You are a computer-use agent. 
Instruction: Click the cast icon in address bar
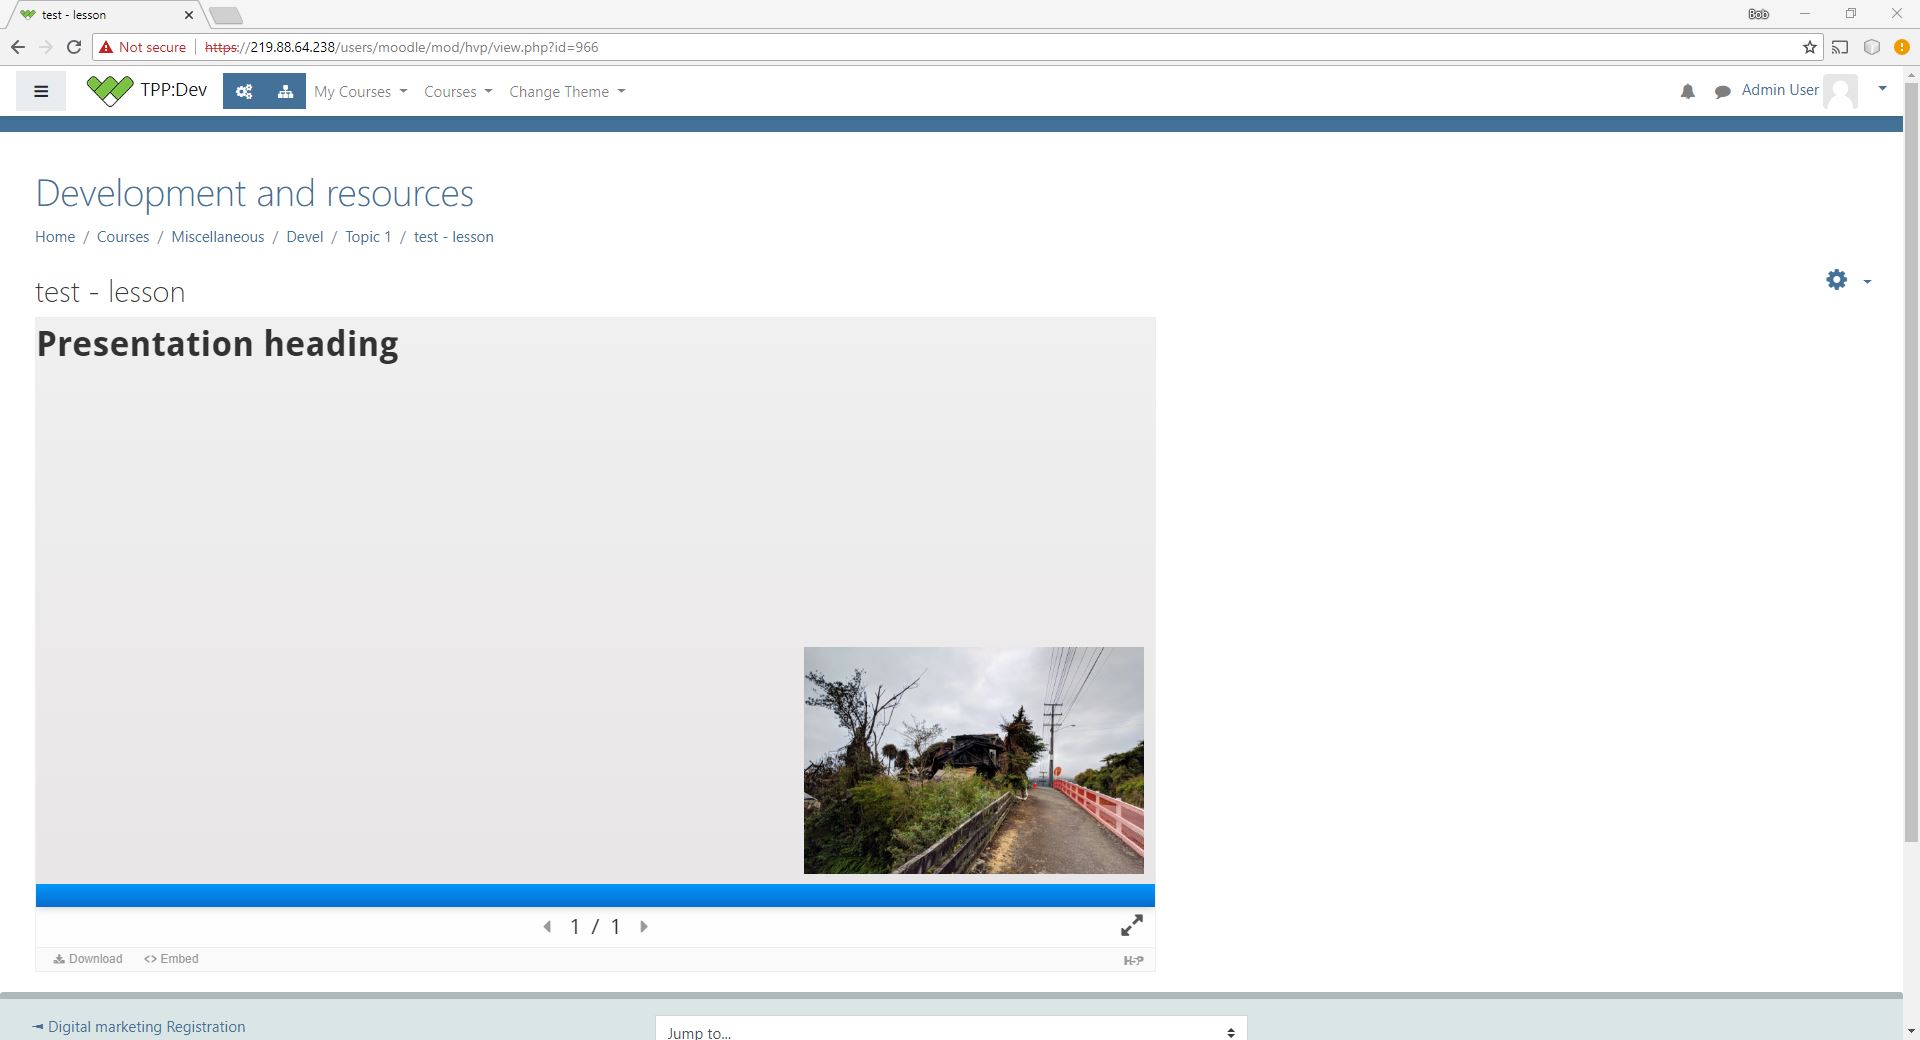click(1840, 47)
